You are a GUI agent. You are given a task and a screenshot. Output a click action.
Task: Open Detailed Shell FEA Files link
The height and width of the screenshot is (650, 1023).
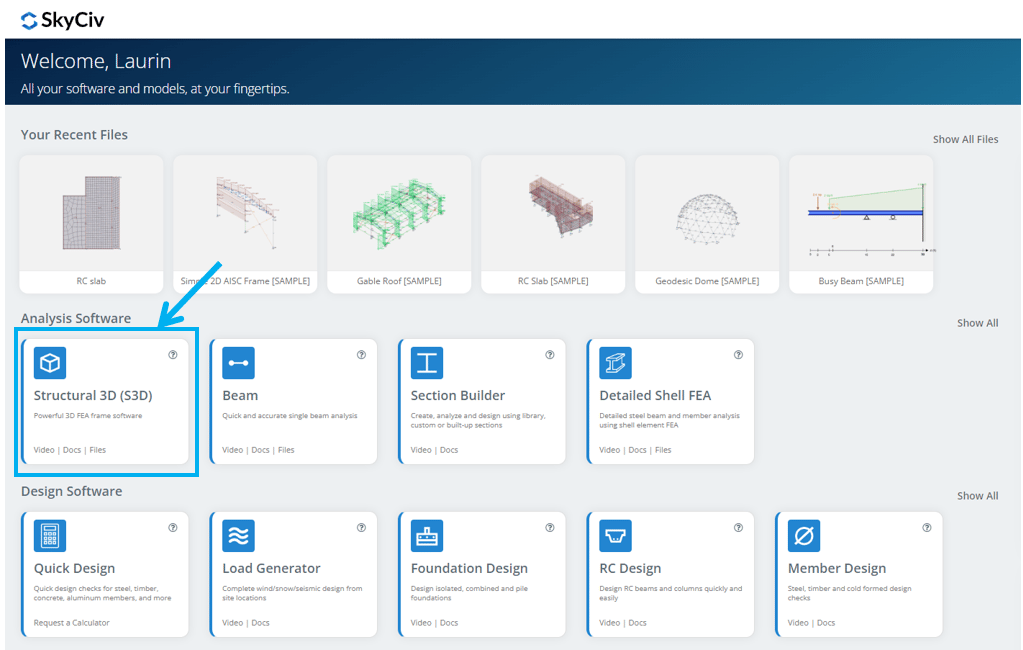point(664,450)
